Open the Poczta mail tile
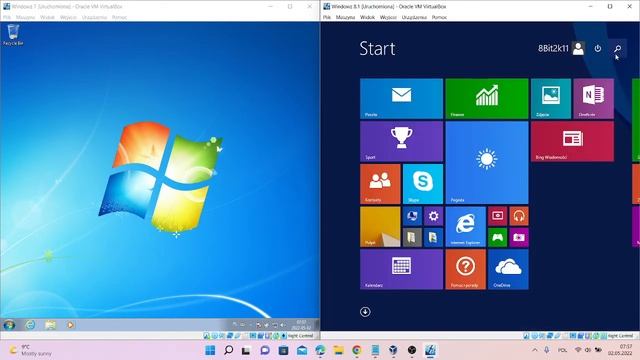640x360 pixels. coord(401,99)
